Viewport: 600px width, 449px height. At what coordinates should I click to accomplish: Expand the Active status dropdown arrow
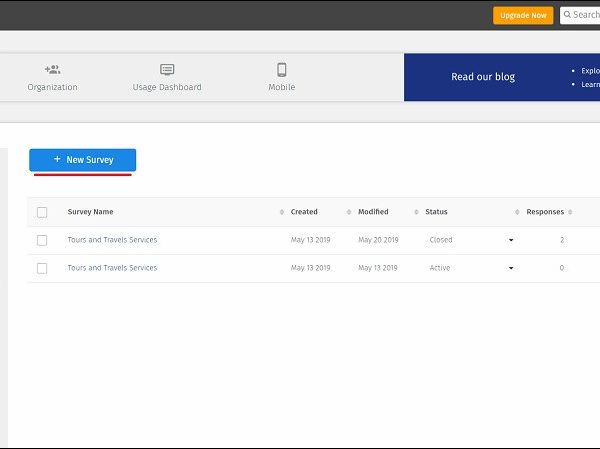coord(510,268)
